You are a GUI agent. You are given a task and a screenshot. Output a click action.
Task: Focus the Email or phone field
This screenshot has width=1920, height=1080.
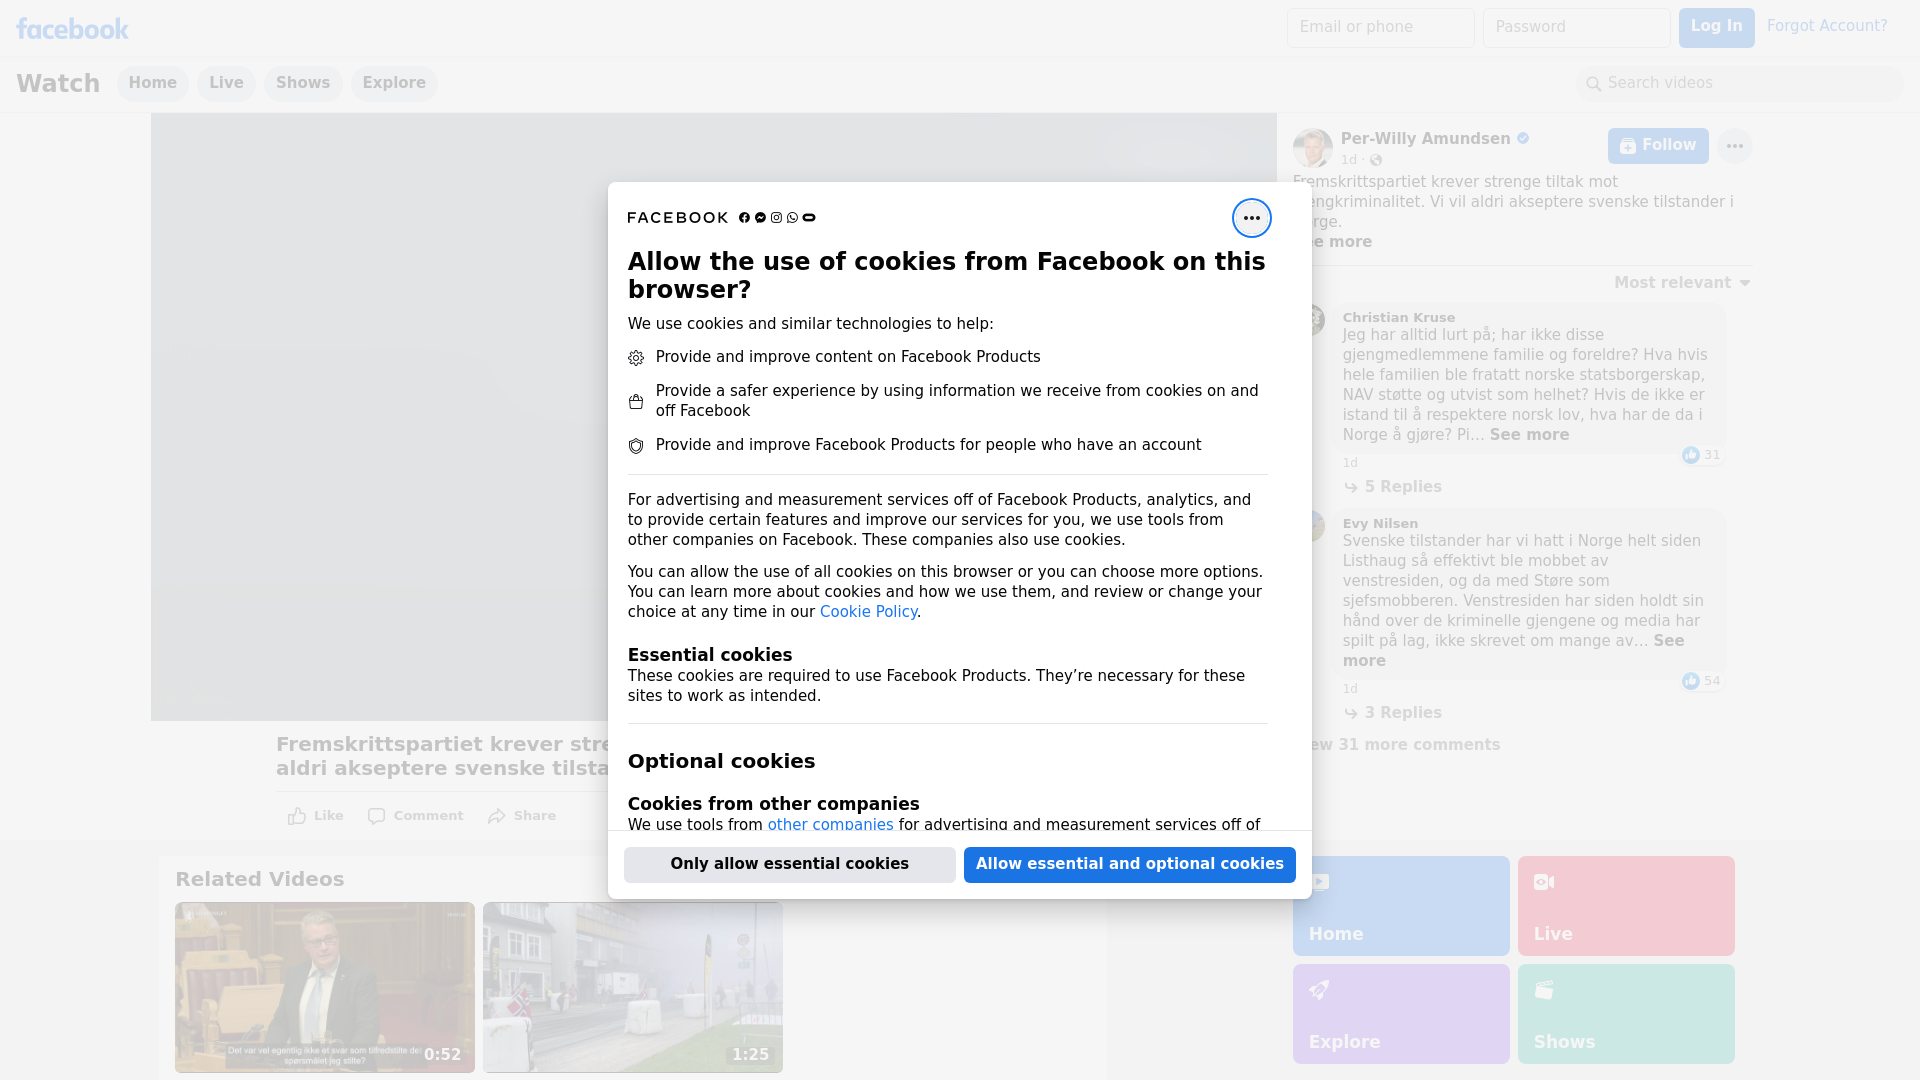(1380, 28)
